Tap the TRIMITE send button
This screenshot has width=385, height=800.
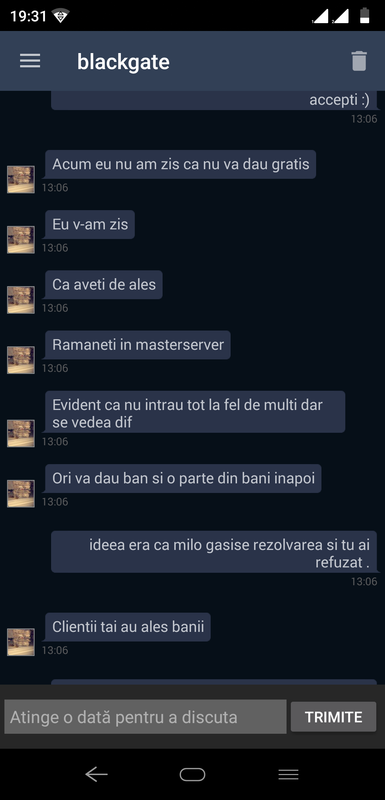click(x=333, y=717)
